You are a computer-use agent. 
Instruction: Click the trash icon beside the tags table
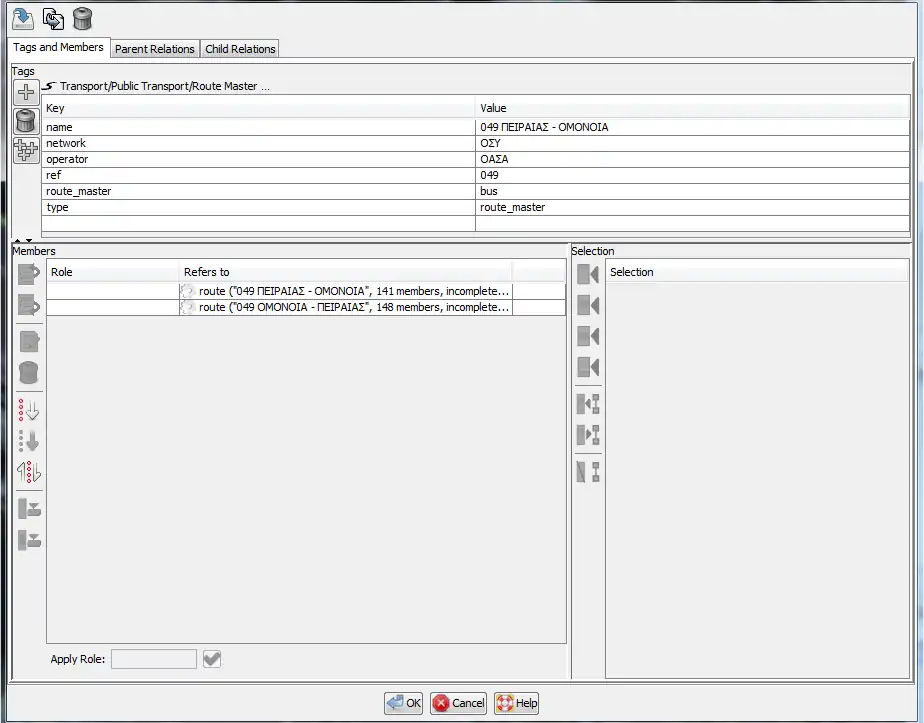pos(27,121)
